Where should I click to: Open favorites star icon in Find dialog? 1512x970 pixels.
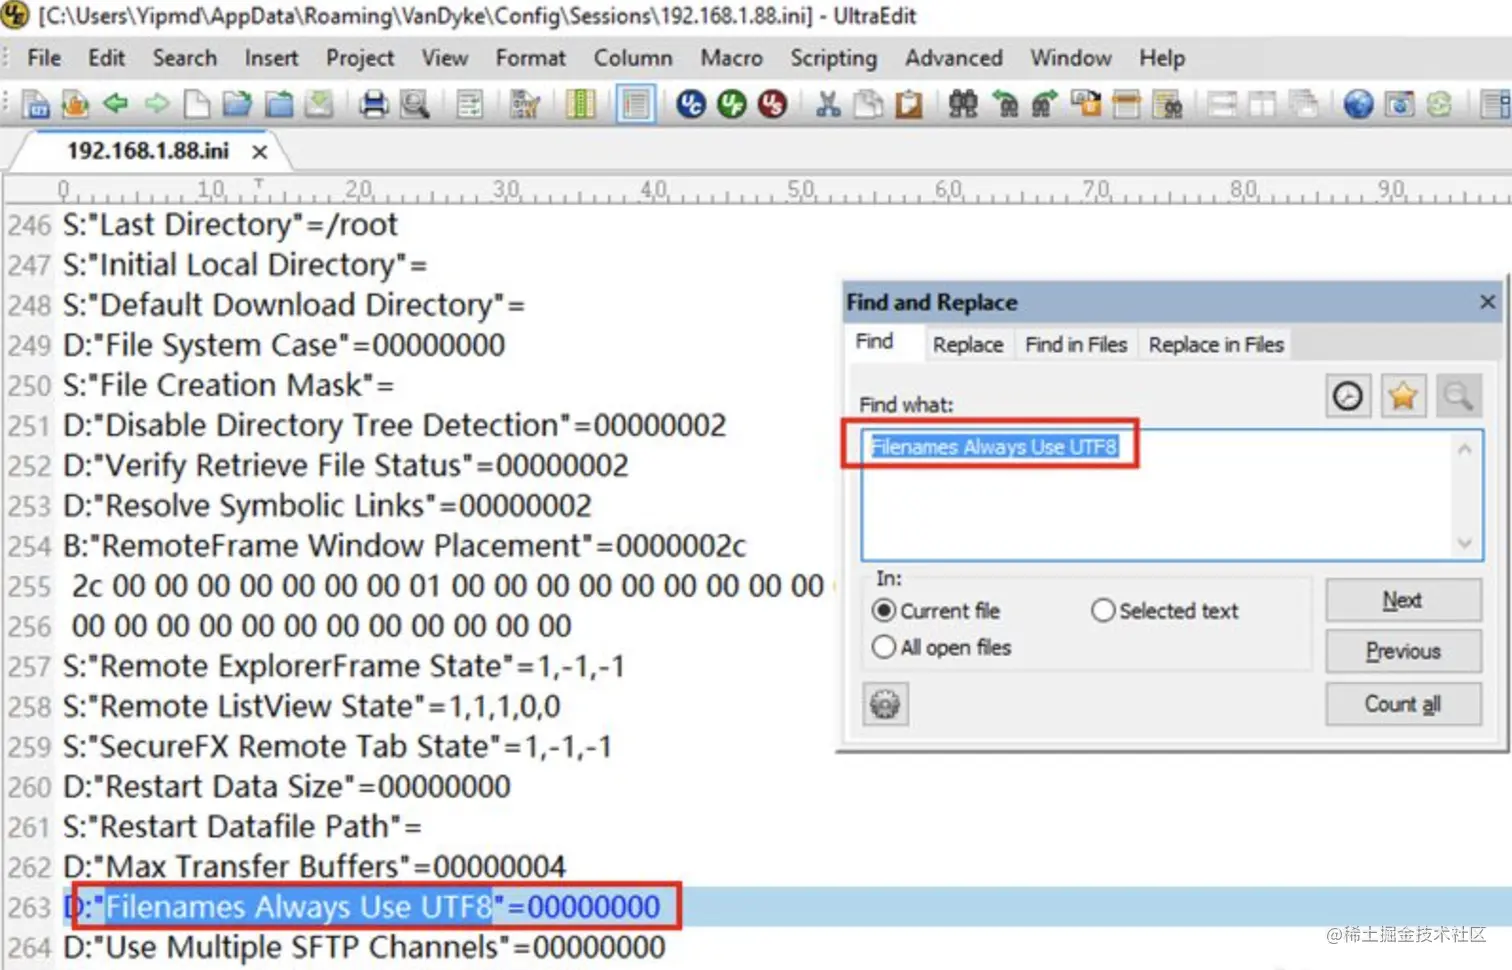tap(1403, 396)
